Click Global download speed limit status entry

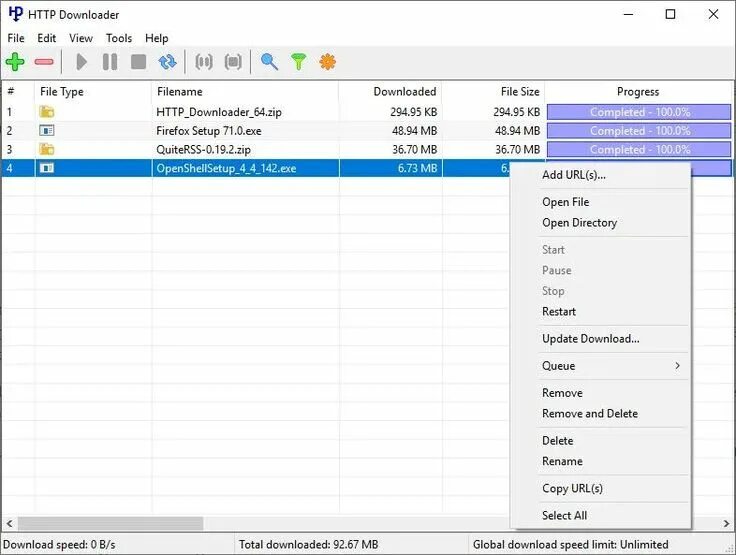tap(570, 545)
